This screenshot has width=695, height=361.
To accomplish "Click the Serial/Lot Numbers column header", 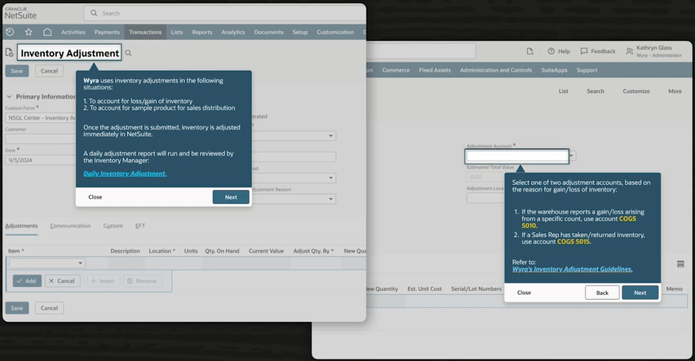I will click(476, 289).
